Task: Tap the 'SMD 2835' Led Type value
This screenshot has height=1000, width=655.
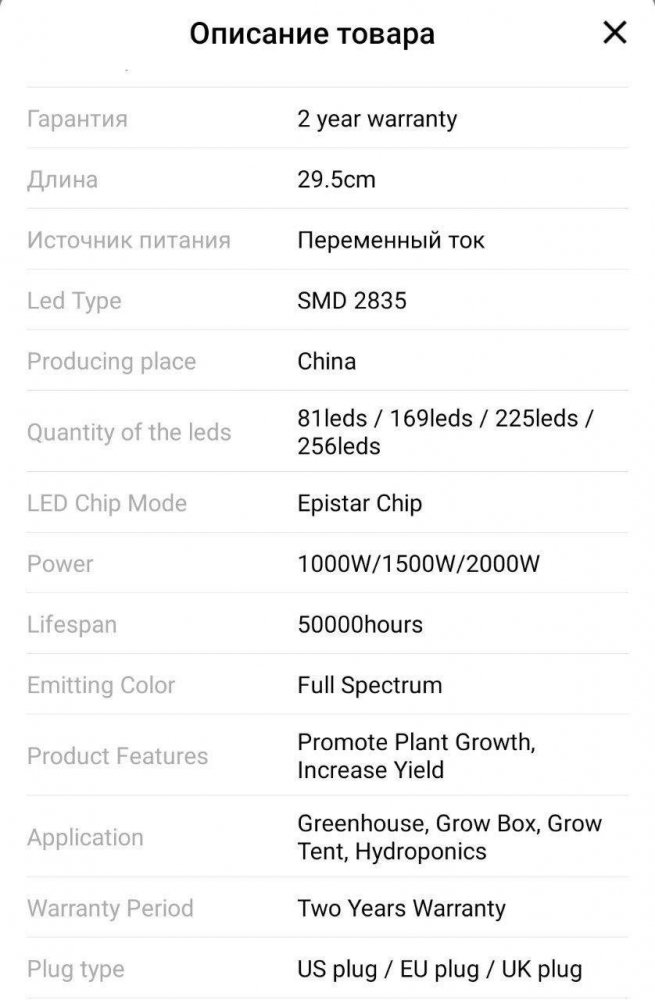Action: pyautogui.click(x=351, y=300)
